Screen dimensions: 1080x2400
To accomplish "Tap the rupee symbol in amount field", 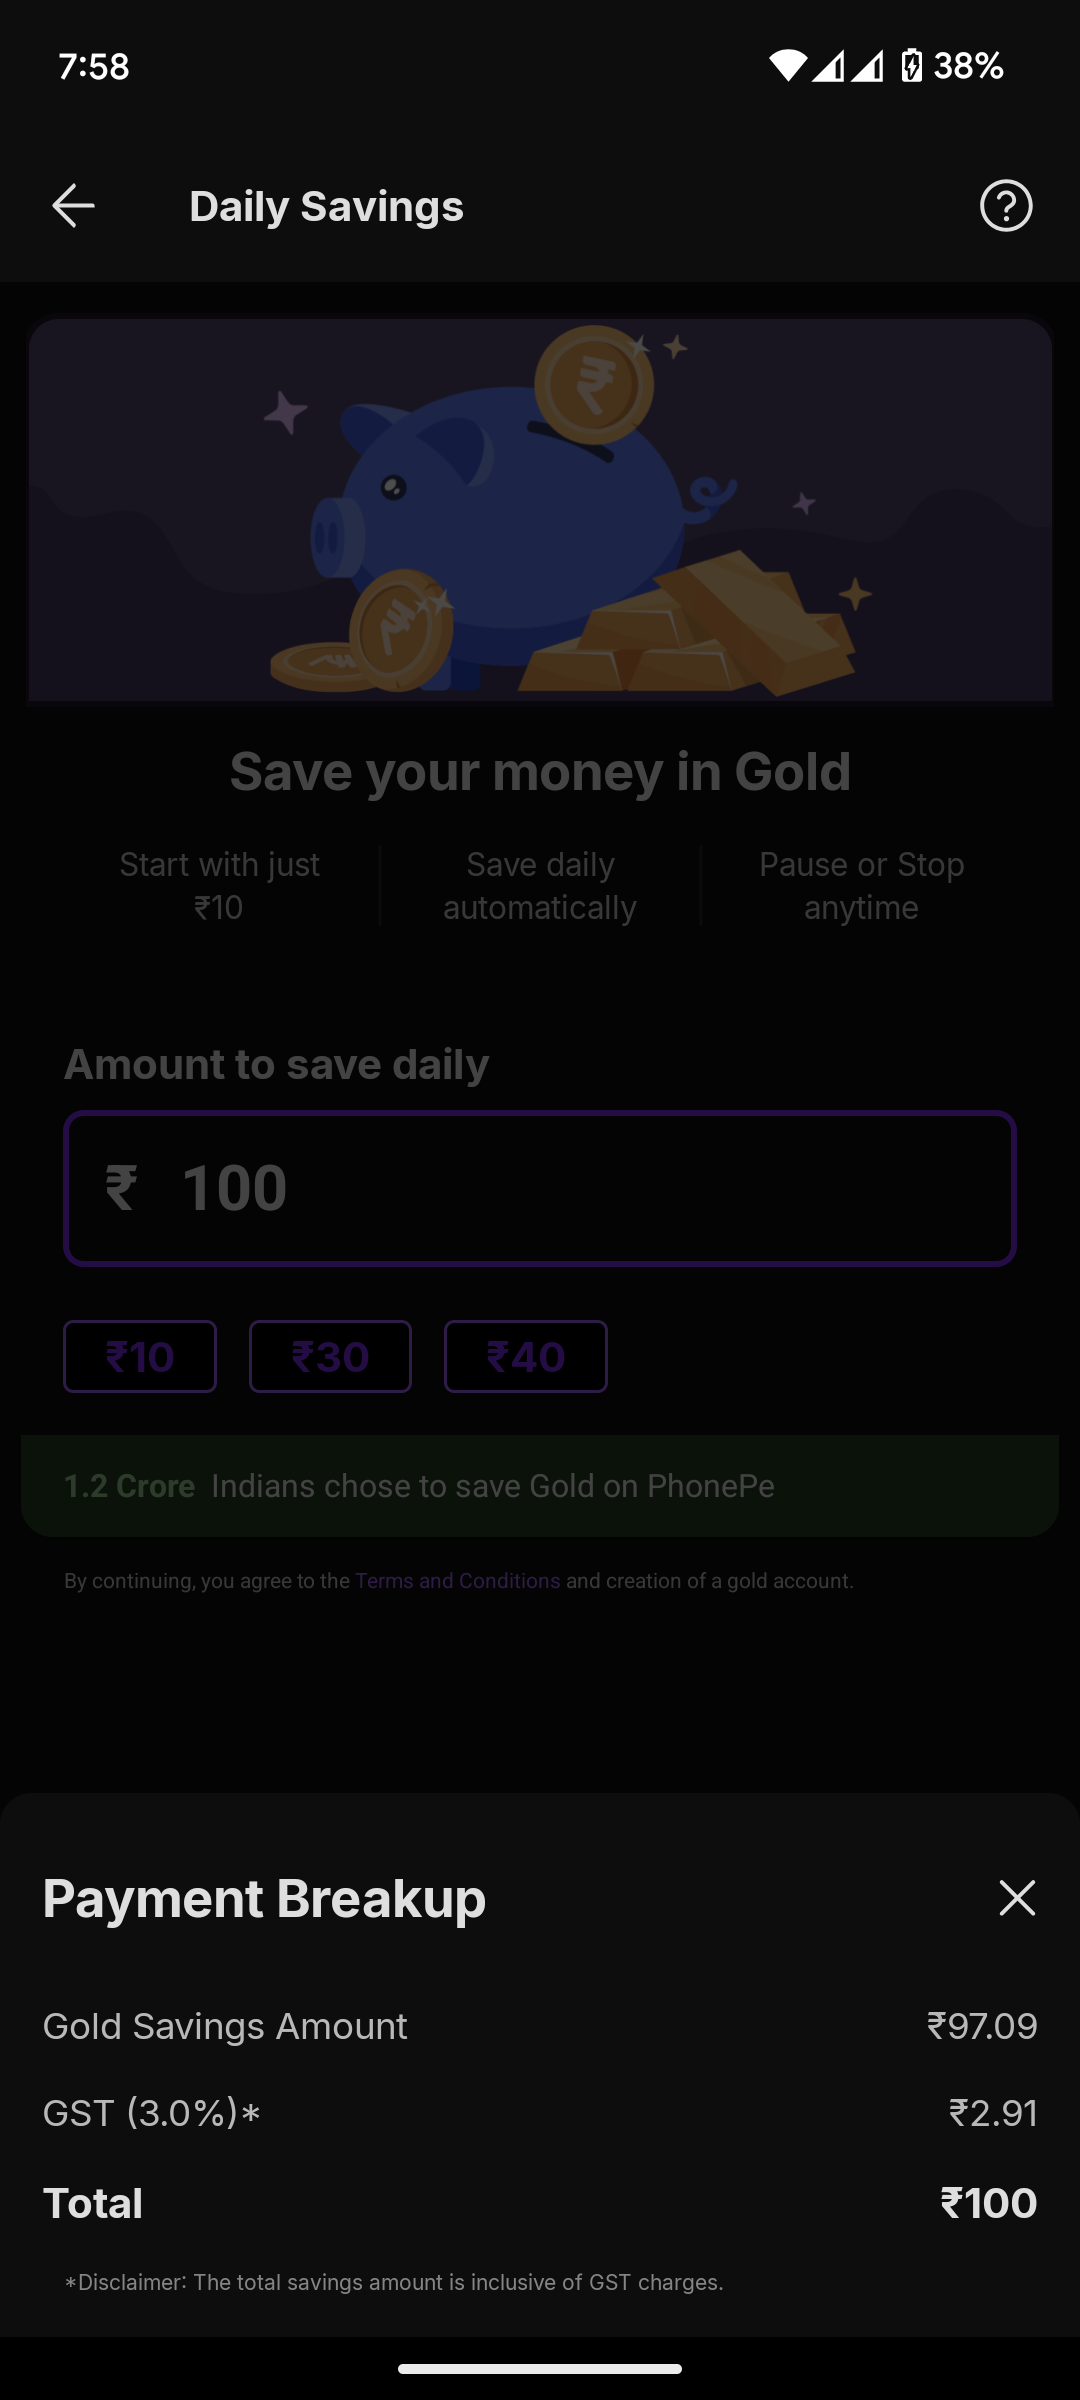I will pyautogui.click(x=121, y=1189).
